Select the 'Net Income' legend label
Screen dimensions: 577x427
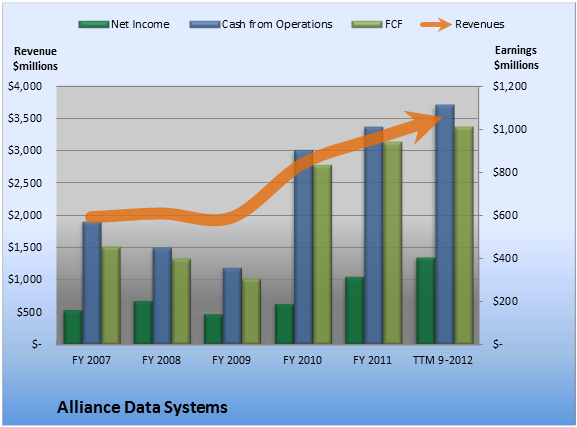click(140, 24)
